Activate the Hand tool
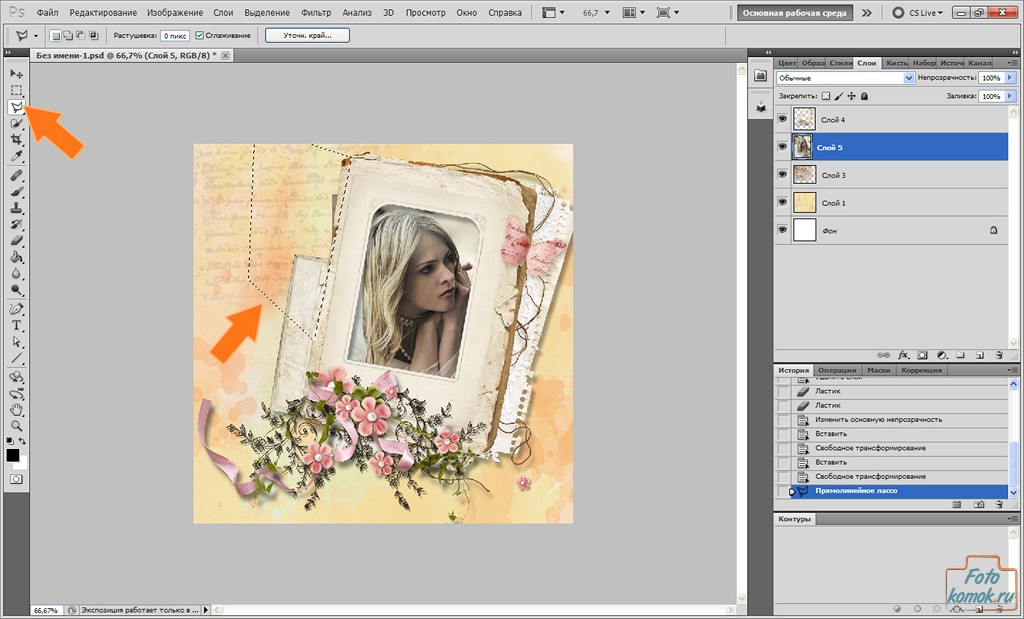Viewport: 1024px width, 619px height. pyautogui.click(x=16, y=409)
